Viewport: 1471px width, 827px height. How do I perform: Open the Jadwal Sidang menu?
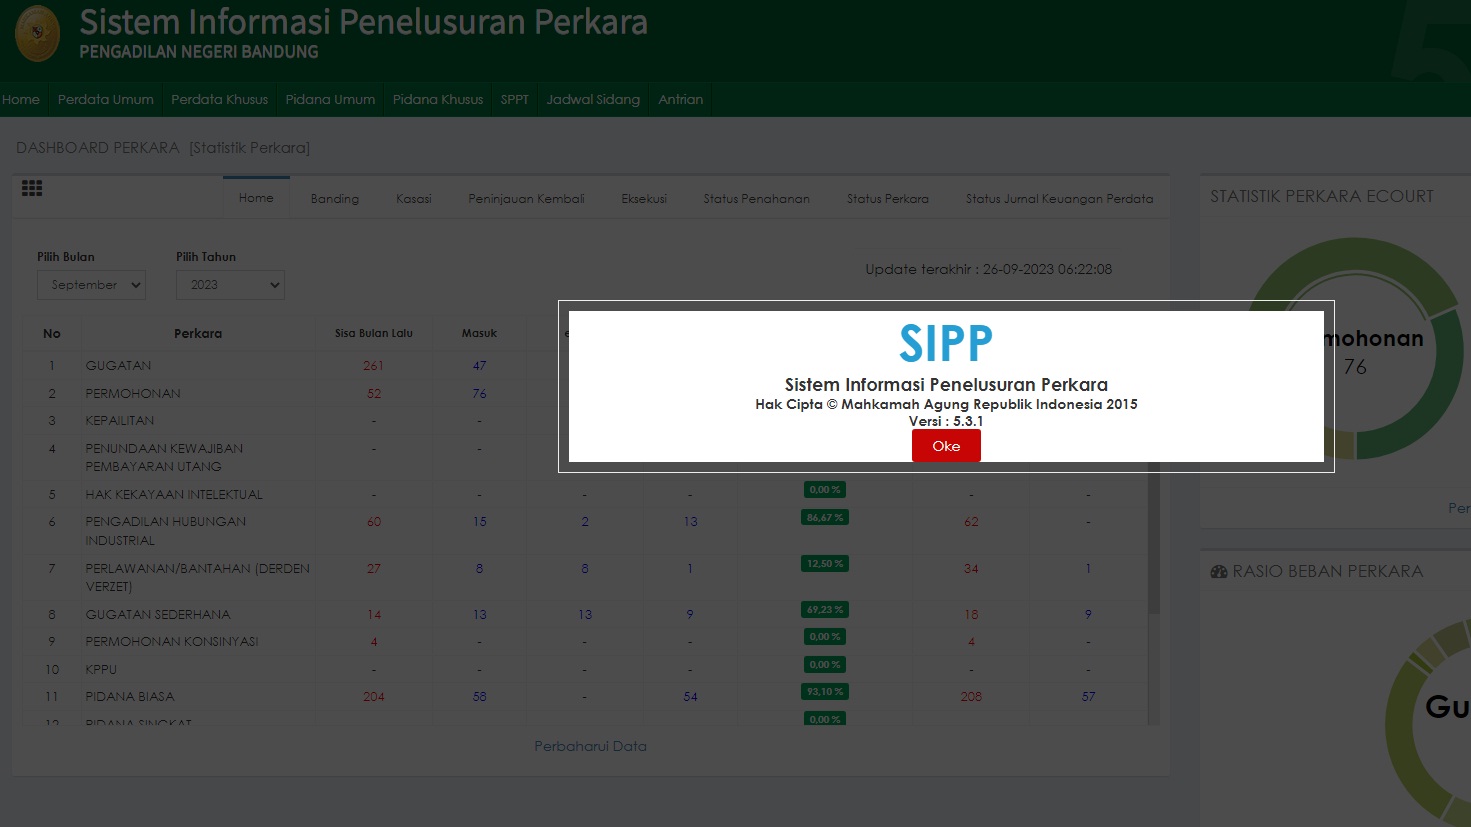pos(592,99)
